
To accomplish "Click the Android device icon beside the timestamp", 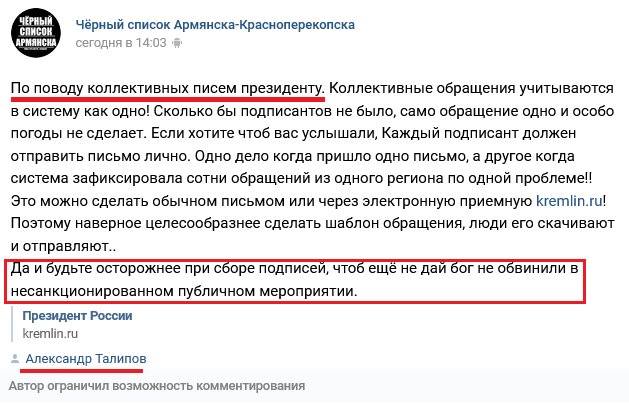I will [x=177, y=43].
